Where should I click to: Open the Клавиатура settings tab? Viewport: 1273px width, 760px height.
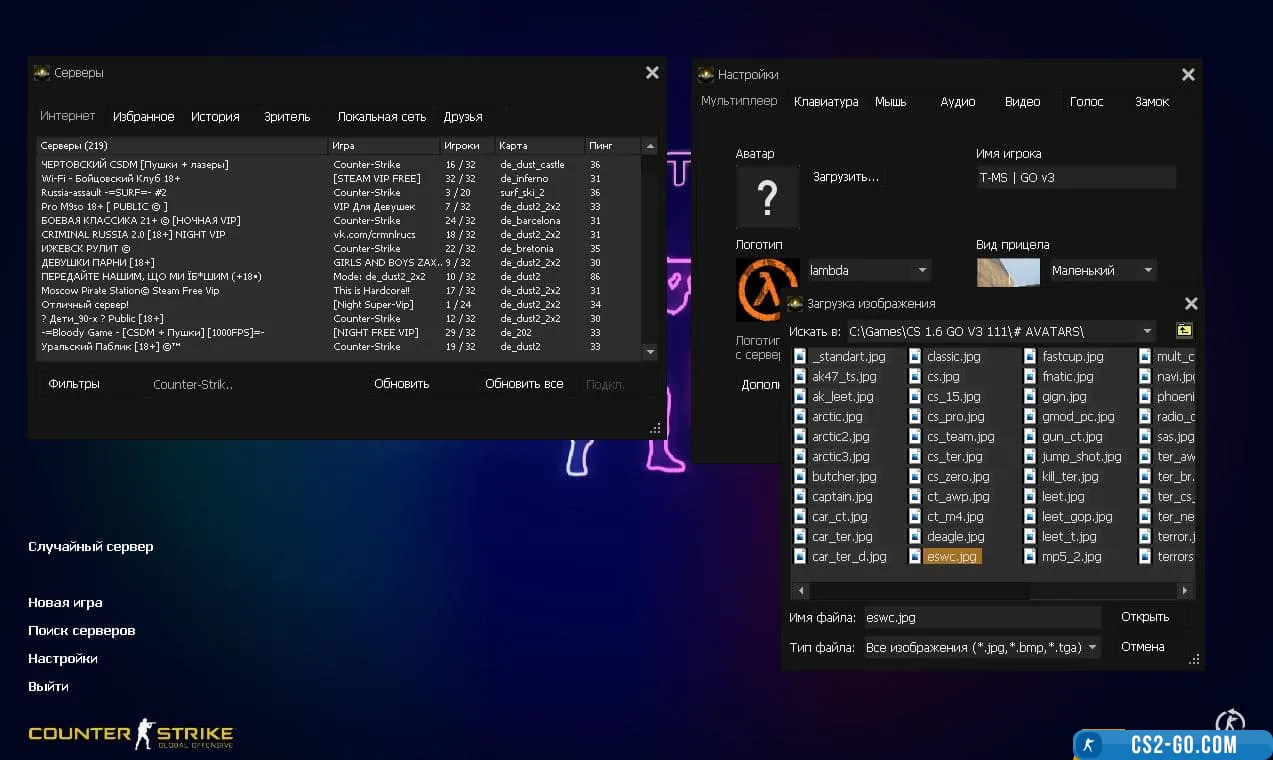point(826,102)
